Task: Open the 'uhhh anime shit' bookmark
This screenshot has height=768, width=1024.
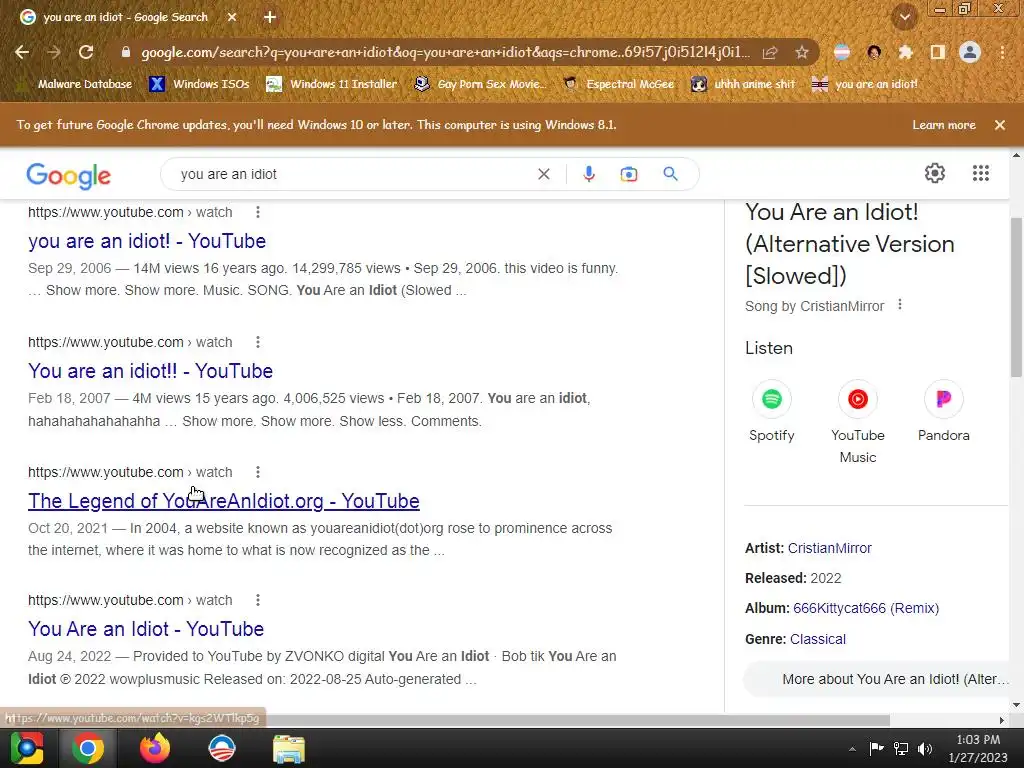Action: point(744,84)
